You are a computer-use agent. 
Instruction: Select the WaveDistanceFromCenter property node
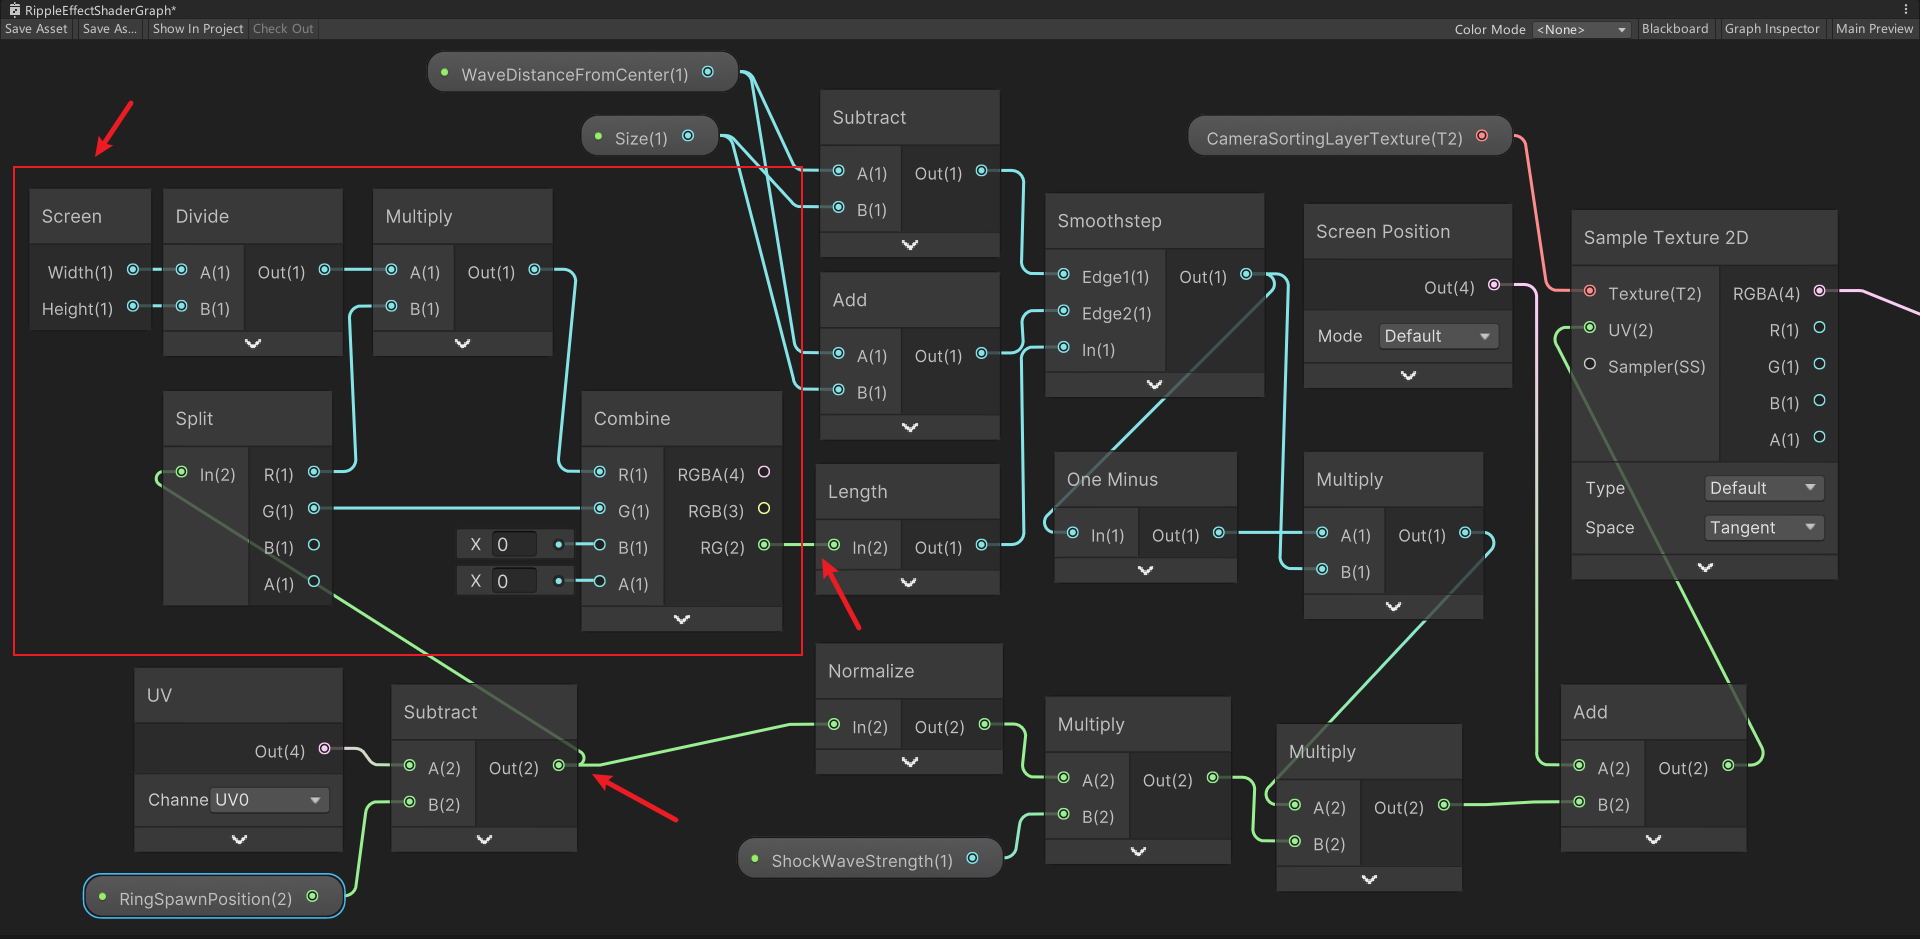[582, 73]
